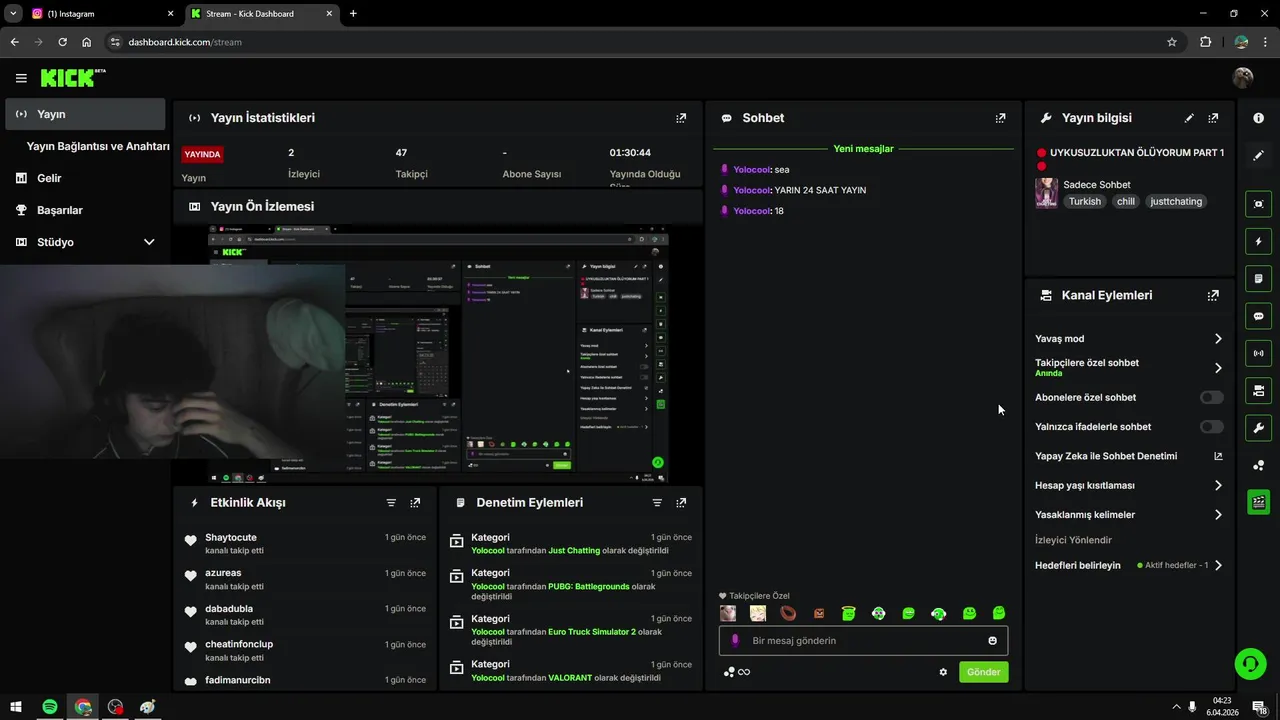Click the three-dots bubbles icon in right sidebar
The height and width of the screenshot is (720, 1280).
pos(1259,465)
